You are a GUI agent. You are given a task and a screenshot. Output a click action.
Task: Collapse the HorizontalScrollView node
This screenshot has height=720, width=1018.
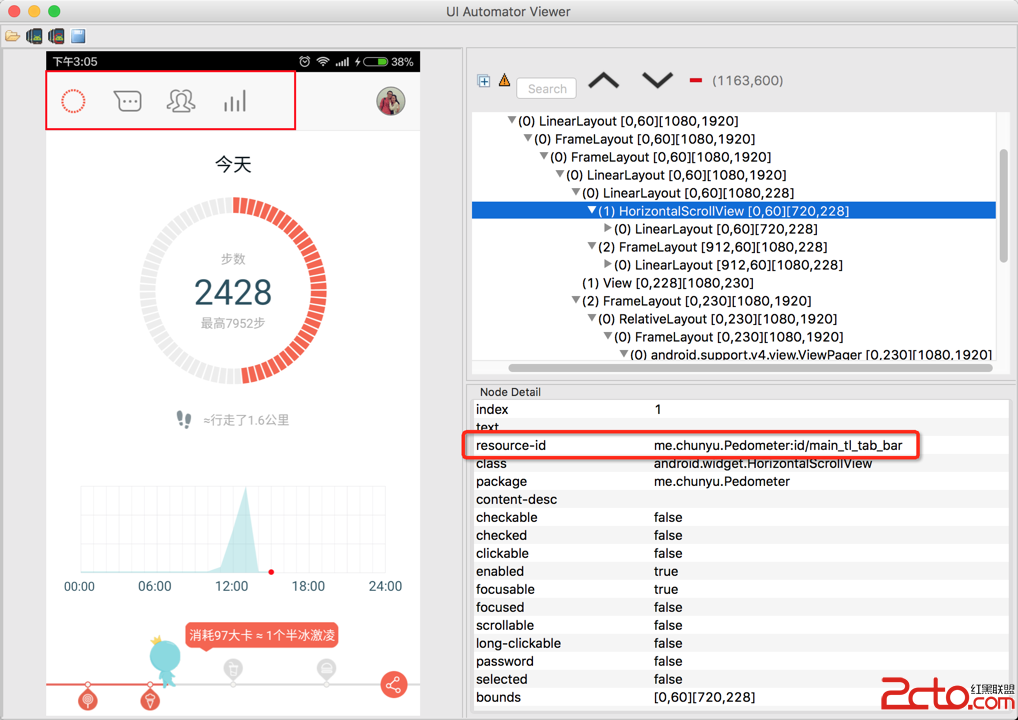tap(591, 210)
